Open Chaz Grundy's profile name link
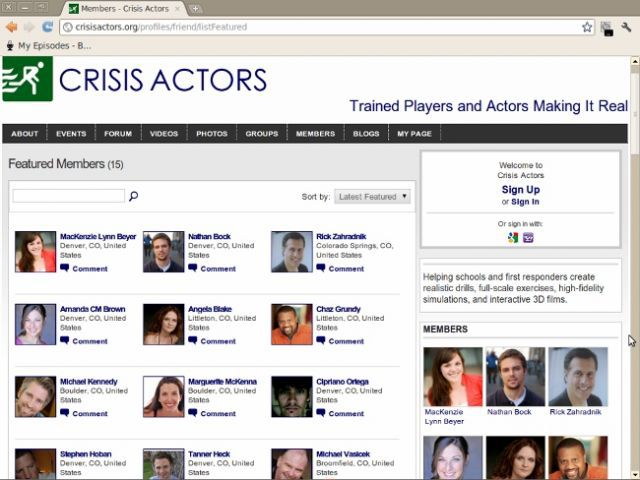The image size is (640, 480). pos(338,309)
